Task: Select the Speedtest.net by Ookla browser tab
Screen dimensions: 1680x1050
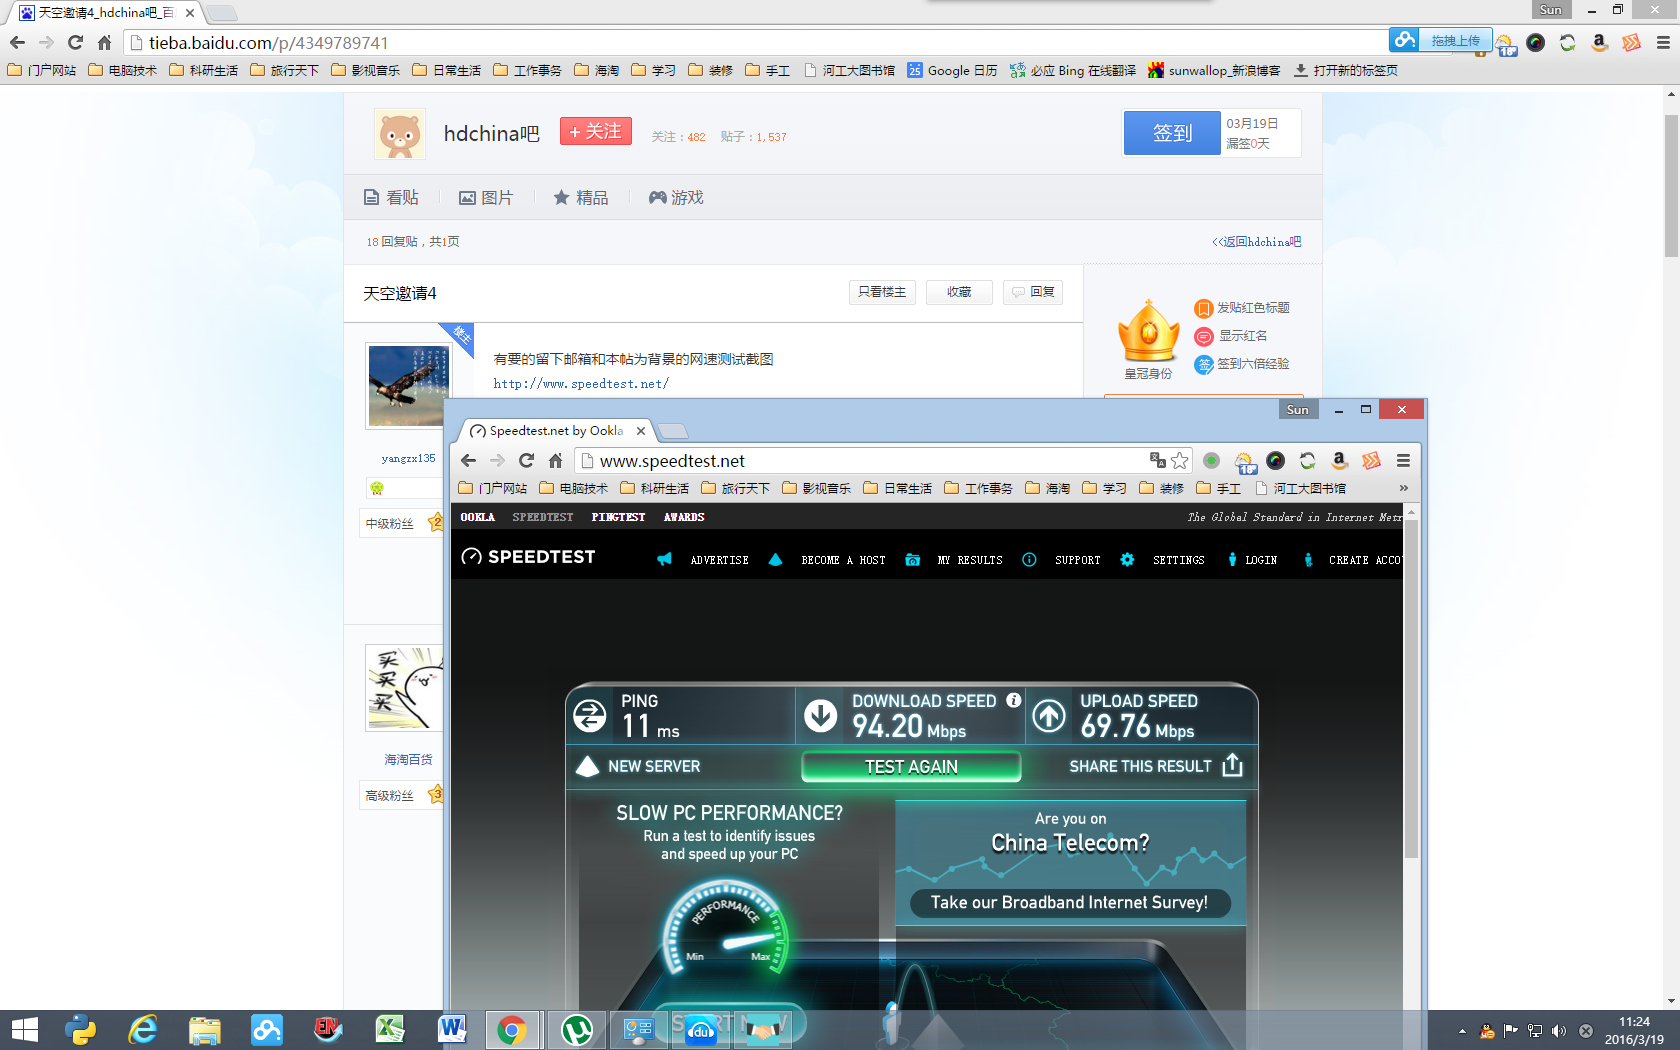Action: [557, 431]
